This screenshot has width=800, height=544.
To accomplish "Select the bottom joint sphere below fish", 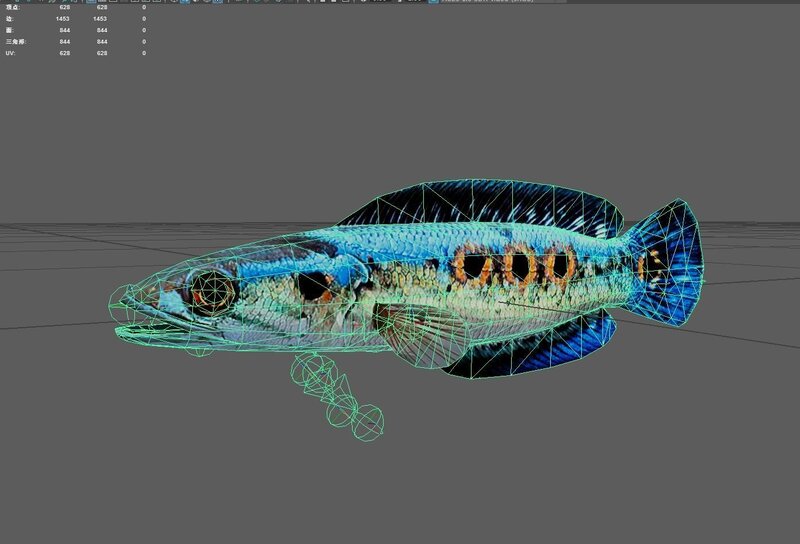I will pyautogui.click(x=366, y=422).
